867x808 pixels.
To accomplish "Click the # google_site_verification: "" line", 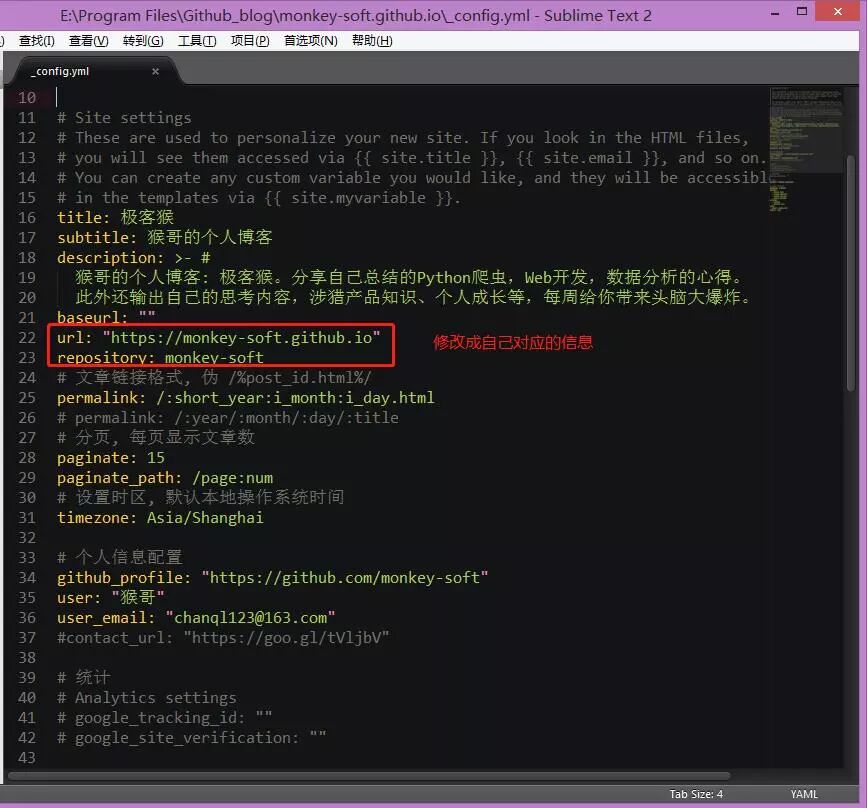I will [192, 738].
